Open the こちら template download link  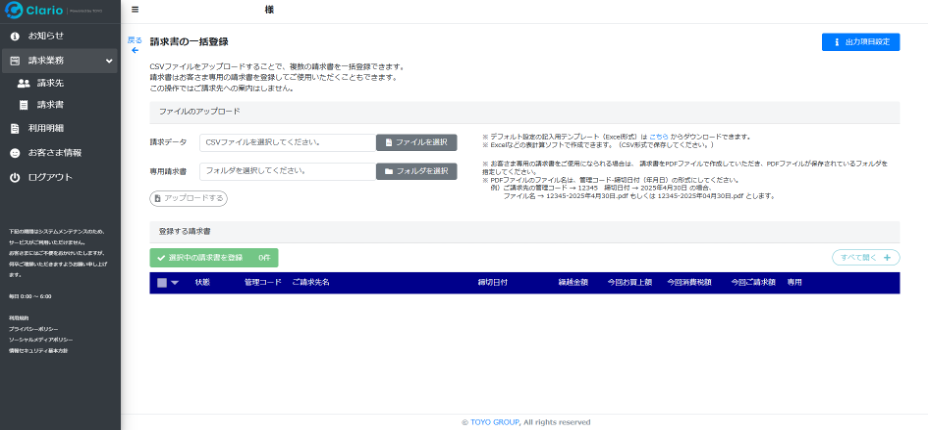tap(659, 137)
